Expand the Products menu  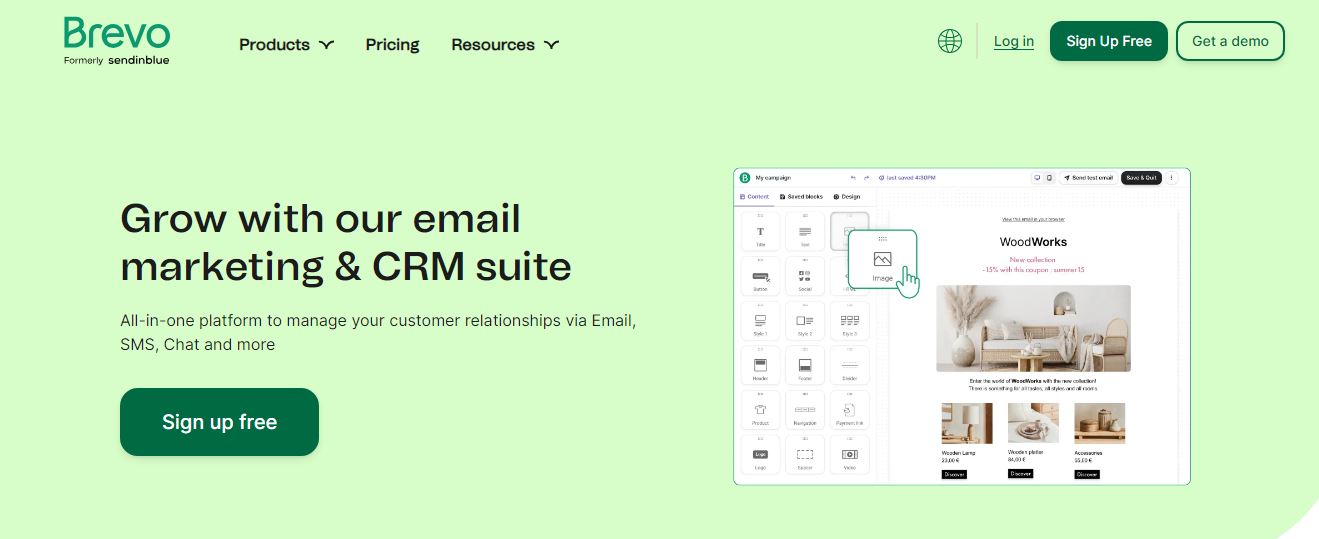(286, 45)
